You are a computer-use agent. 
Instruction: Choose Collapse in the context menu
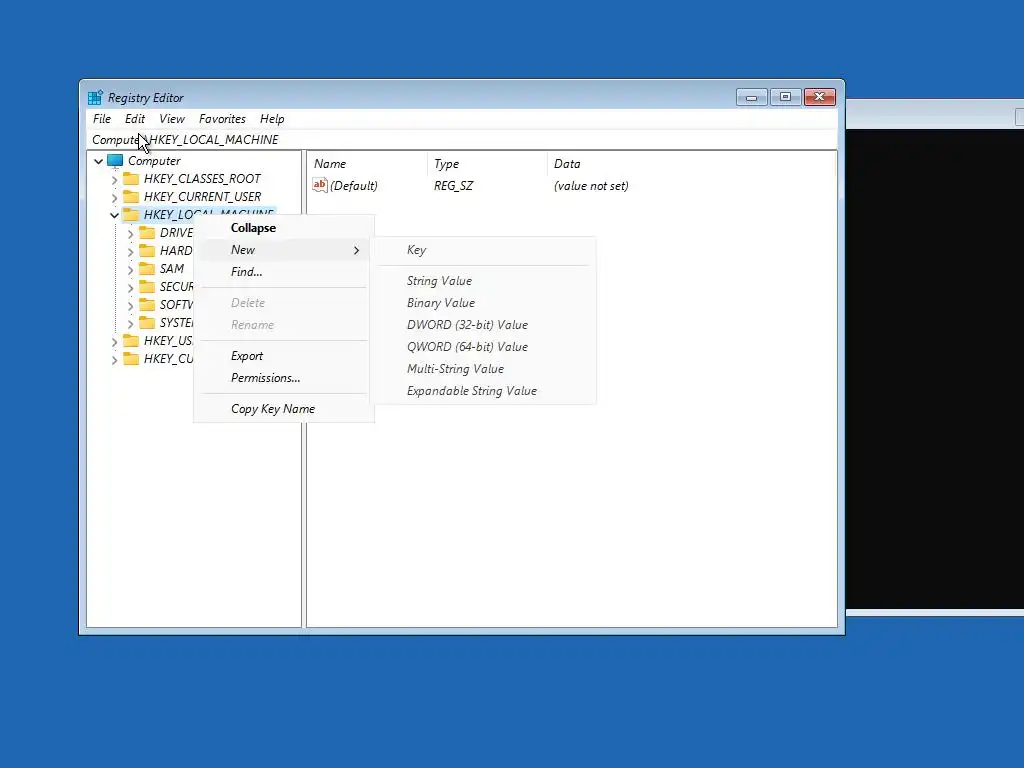284,228
